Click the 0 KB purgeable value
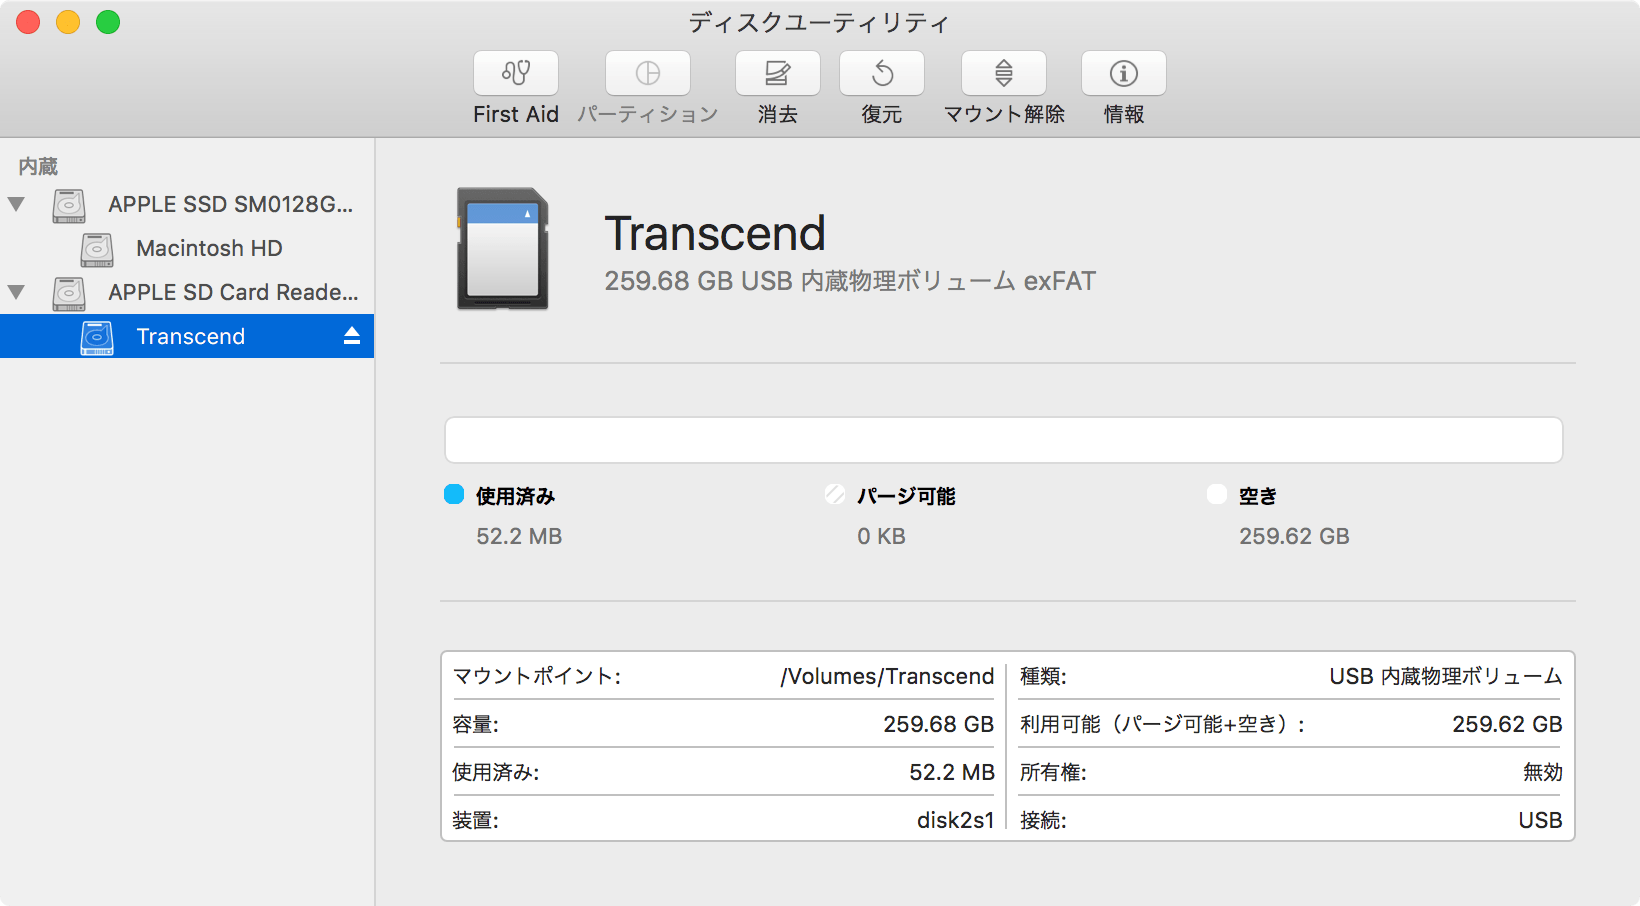This screenshot has height=906, width=1640. pos(881,536)
